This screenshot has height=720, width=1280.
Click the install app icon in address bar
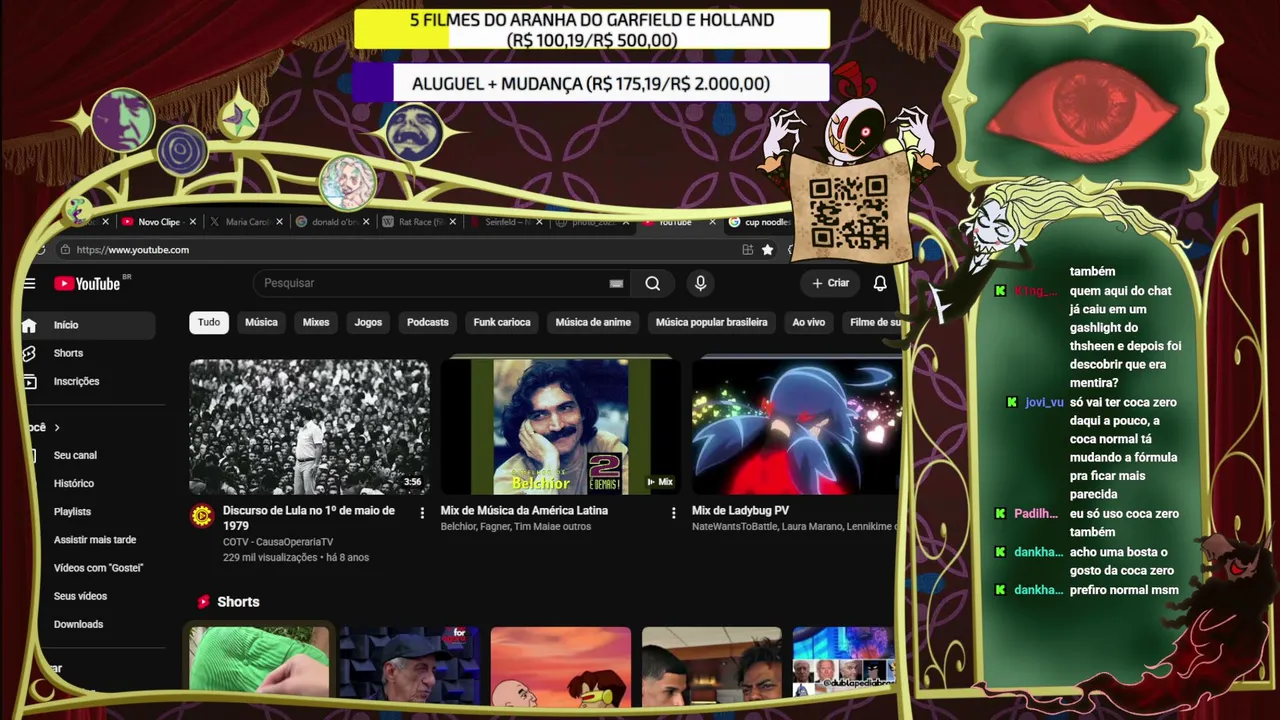pyautogui.click(x=747, y=250)
